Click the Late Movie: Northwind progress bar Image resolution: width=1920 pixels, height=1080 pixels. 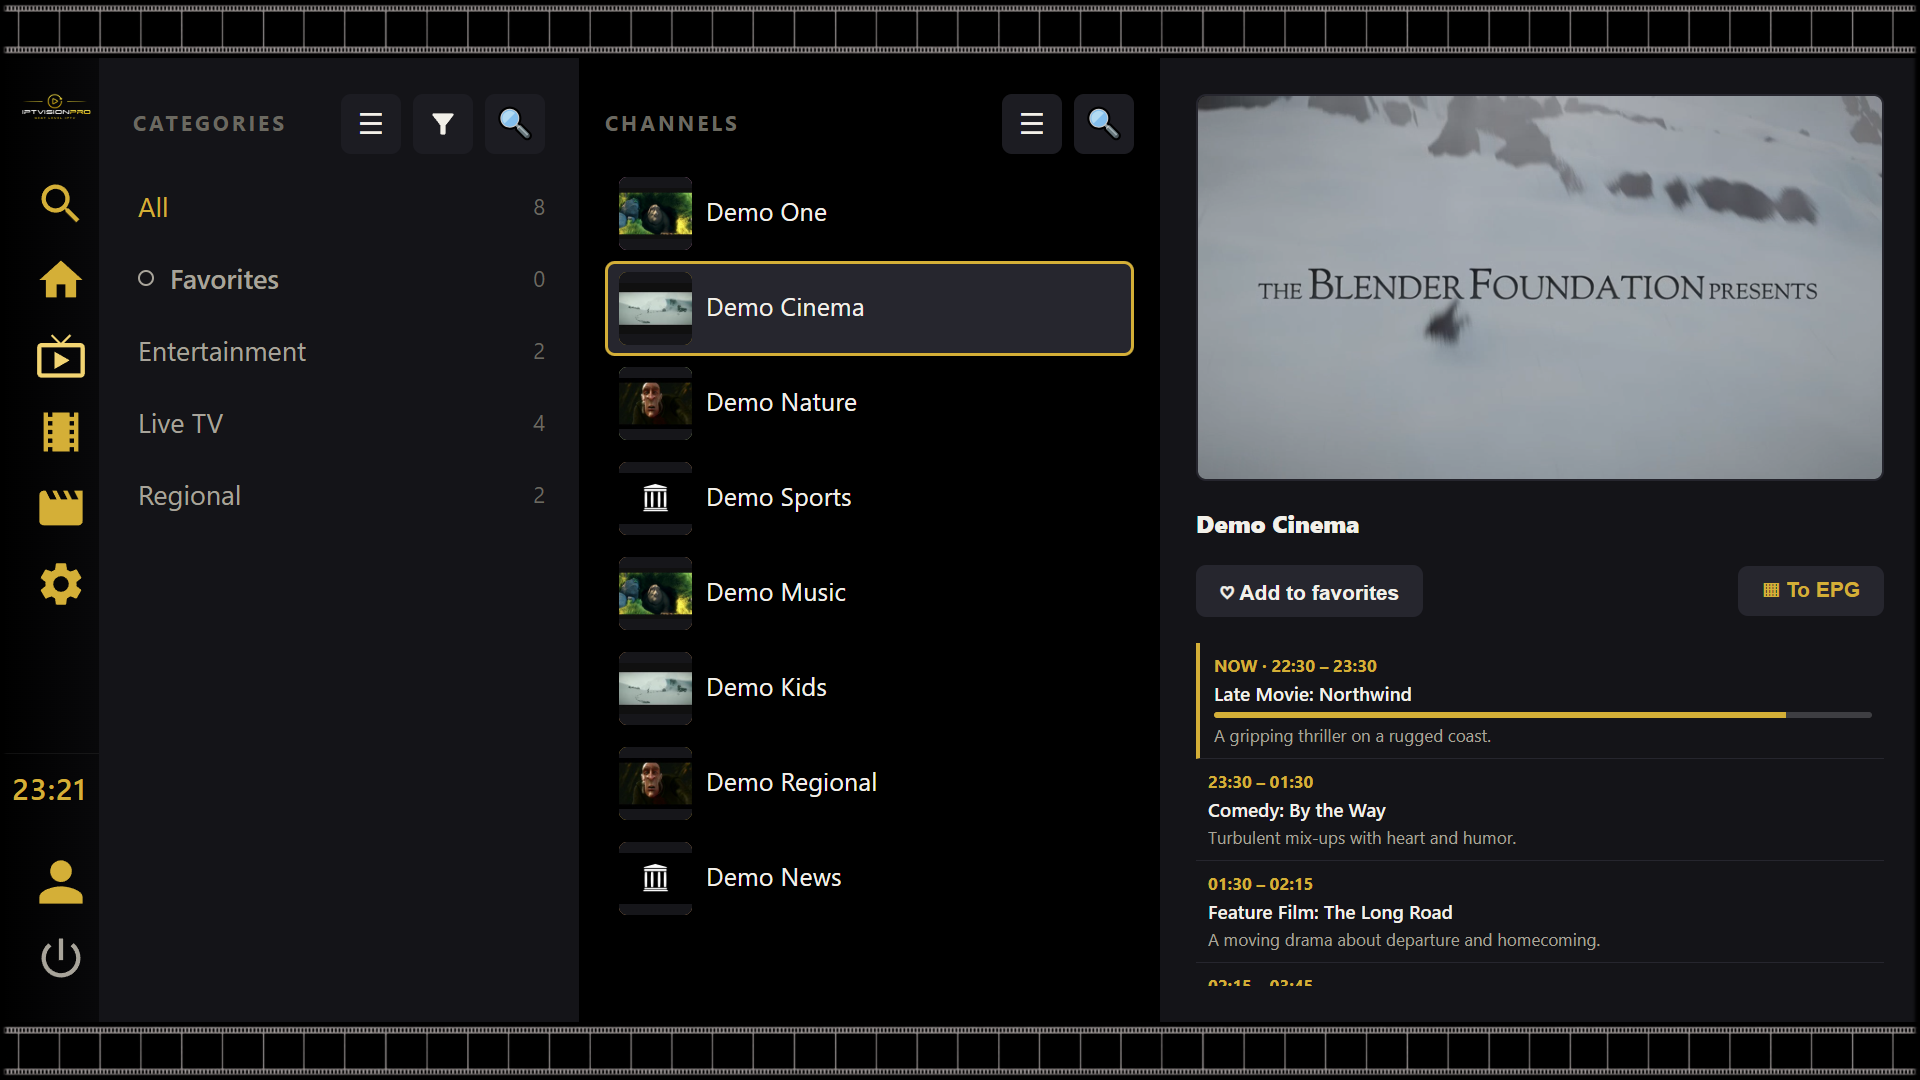tap(1542, 715)
